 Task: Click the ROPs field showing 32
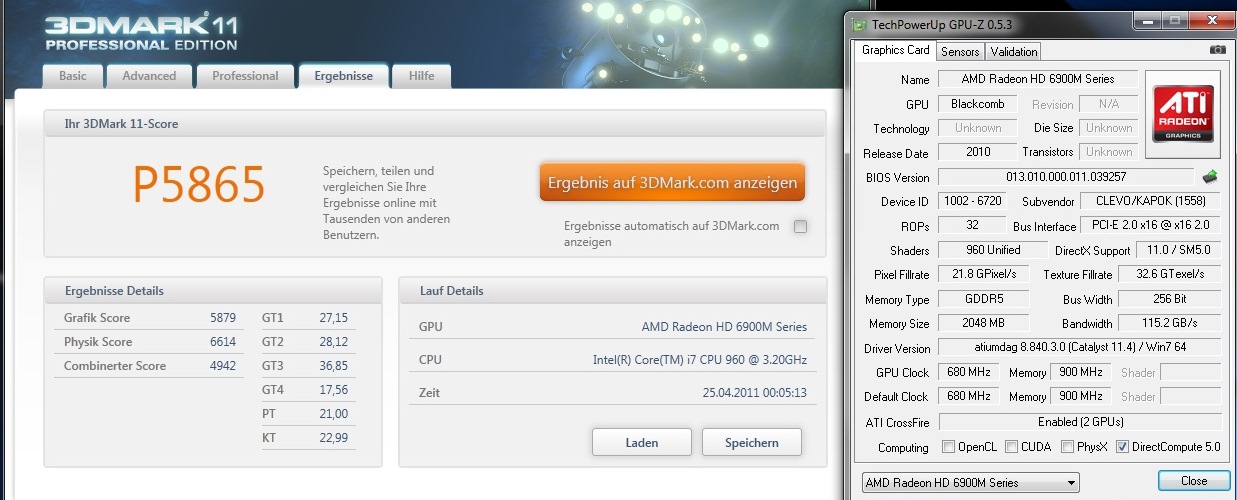973,226
